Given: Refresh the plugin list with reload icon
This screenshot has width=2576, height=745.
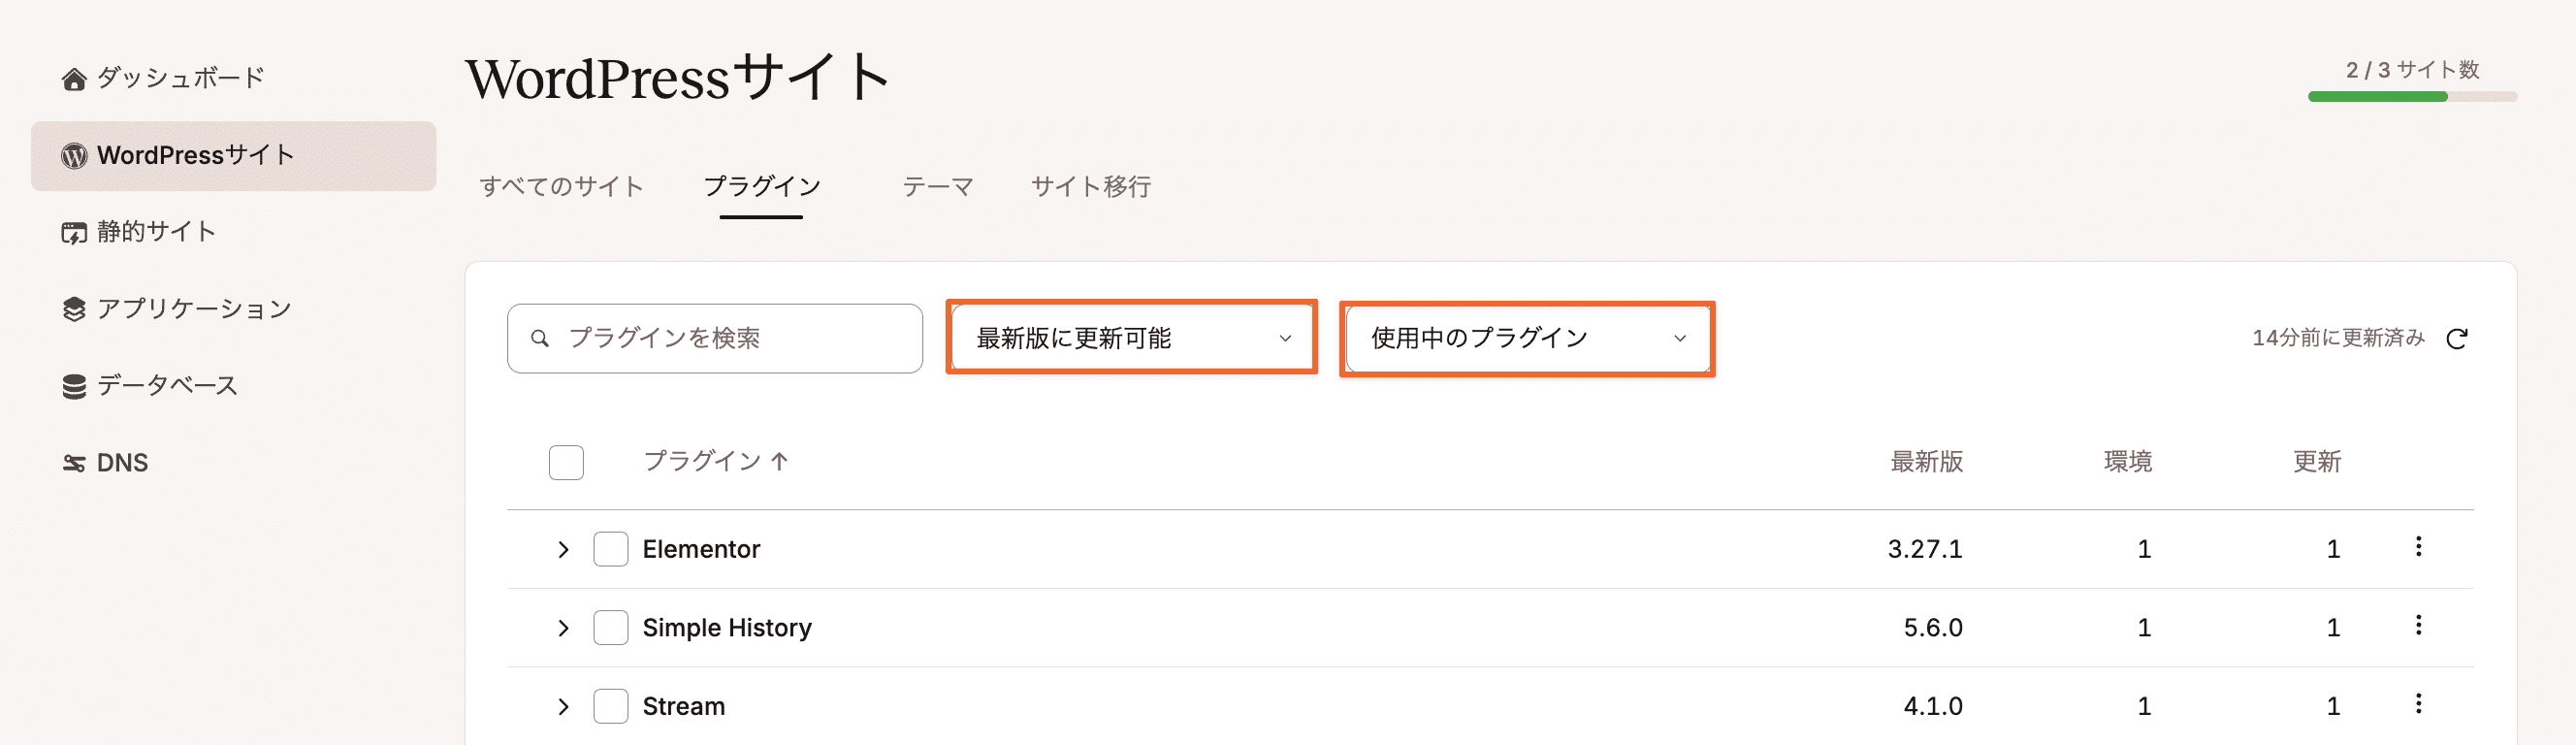Looking at the screenshot, I should (2456, 339).
